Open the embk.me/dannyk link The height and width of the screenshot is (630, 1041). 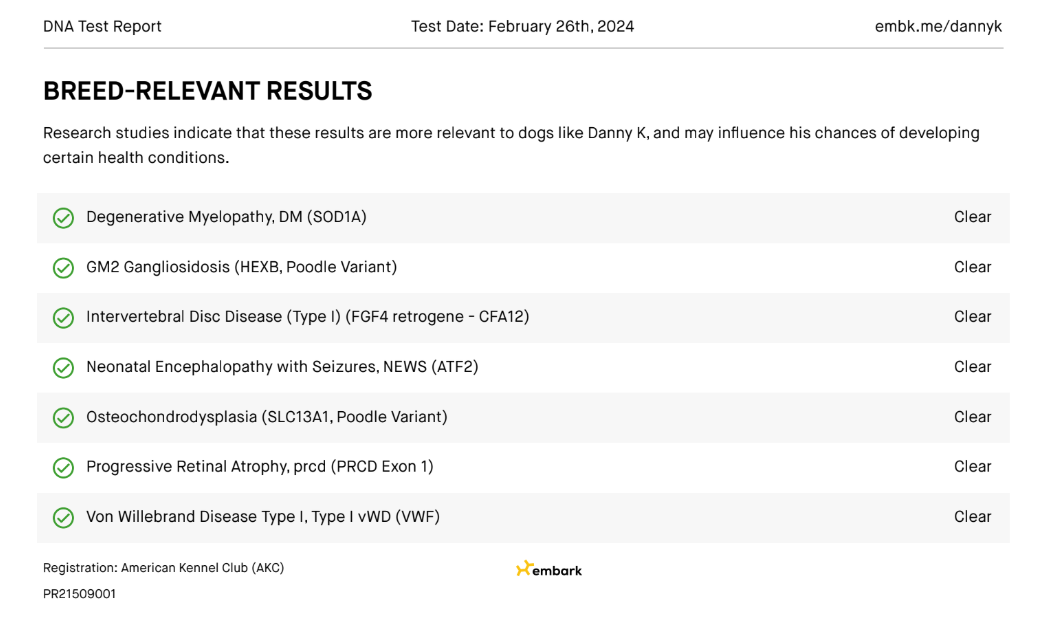(x=937, y=26)
